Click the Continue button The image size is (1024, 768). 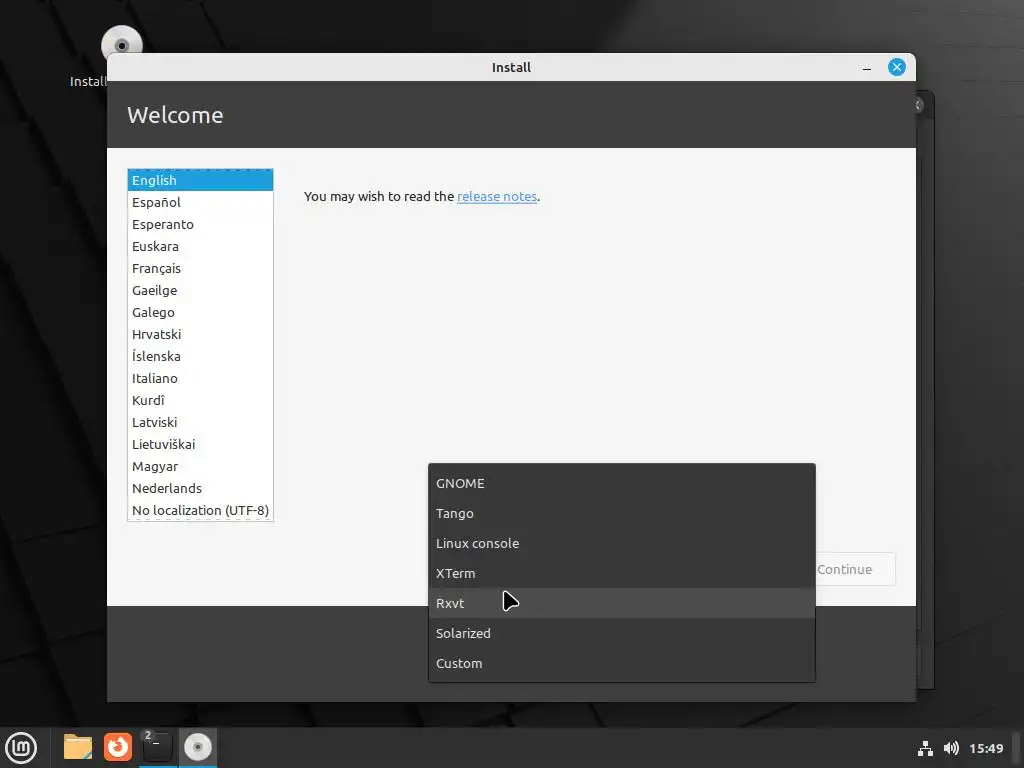pos(855,569)
